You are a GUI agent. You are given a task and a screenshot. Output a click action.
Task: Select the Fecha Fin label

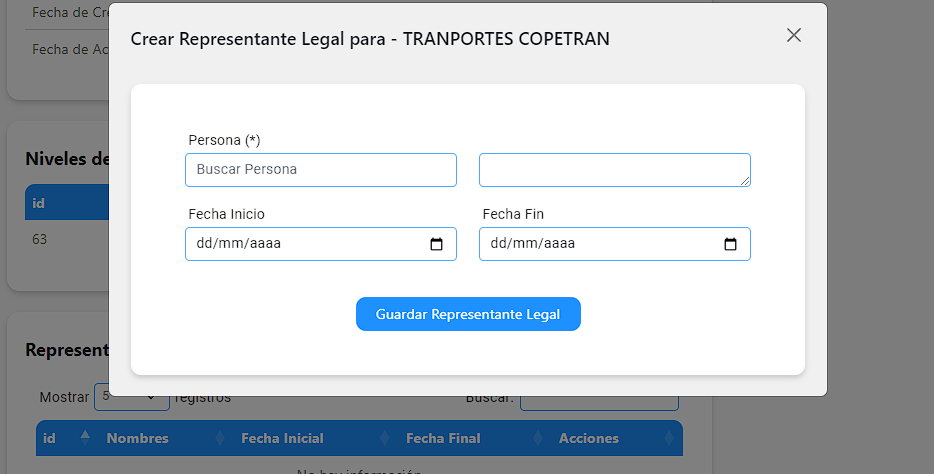(513, 214)
